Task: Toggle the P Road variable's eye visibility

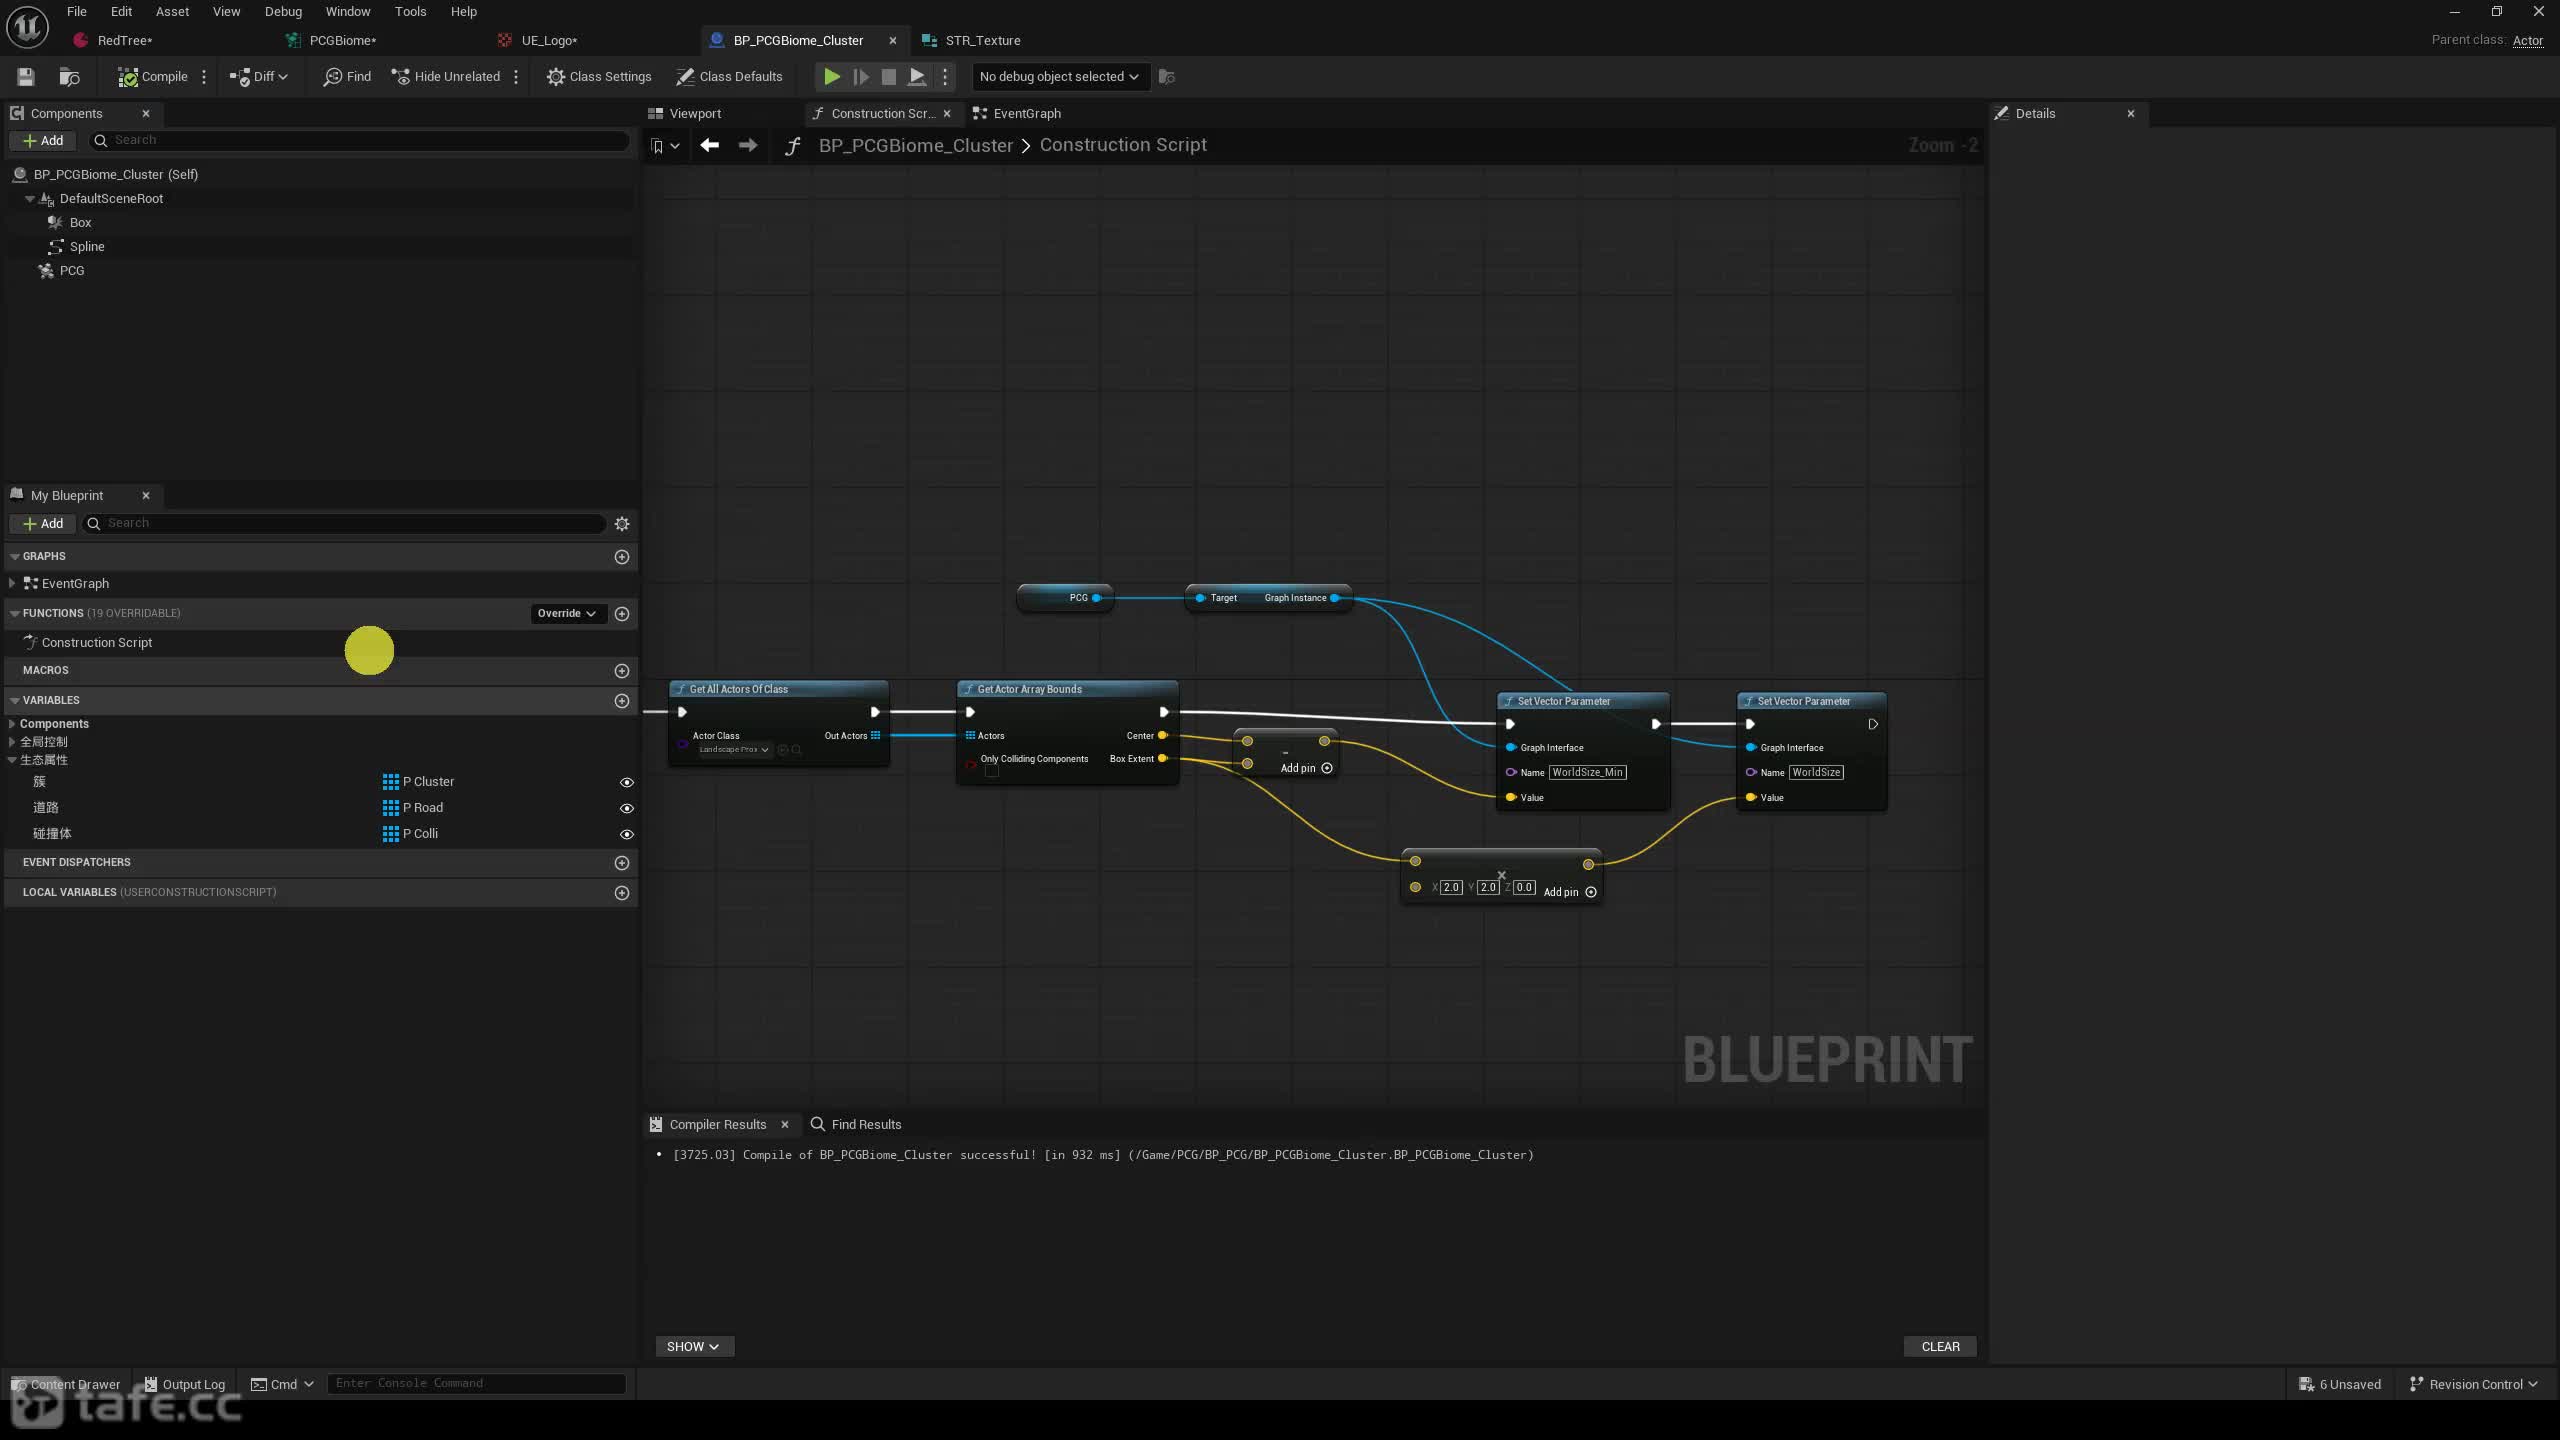Action: pyautogui.click(x=627, y=808)
